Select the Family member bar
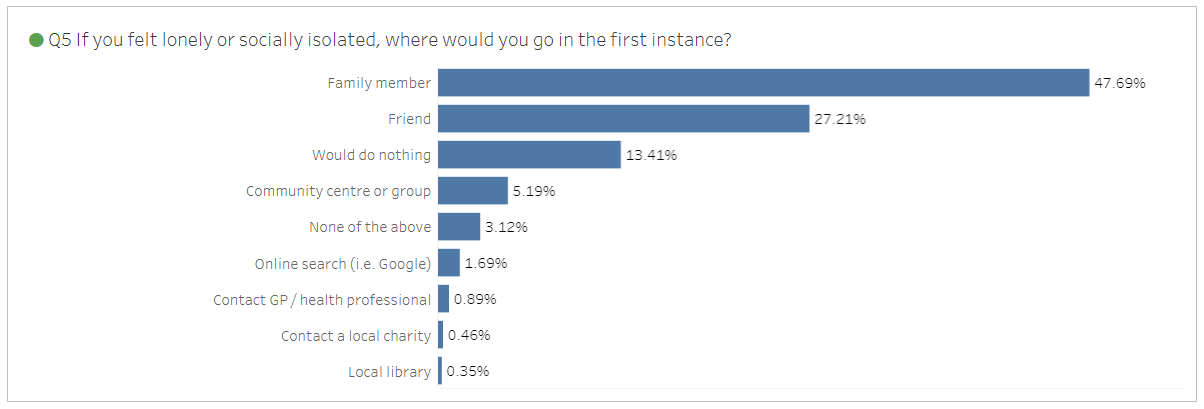Viewport: 1204px width, 409px height. point(763,83)
